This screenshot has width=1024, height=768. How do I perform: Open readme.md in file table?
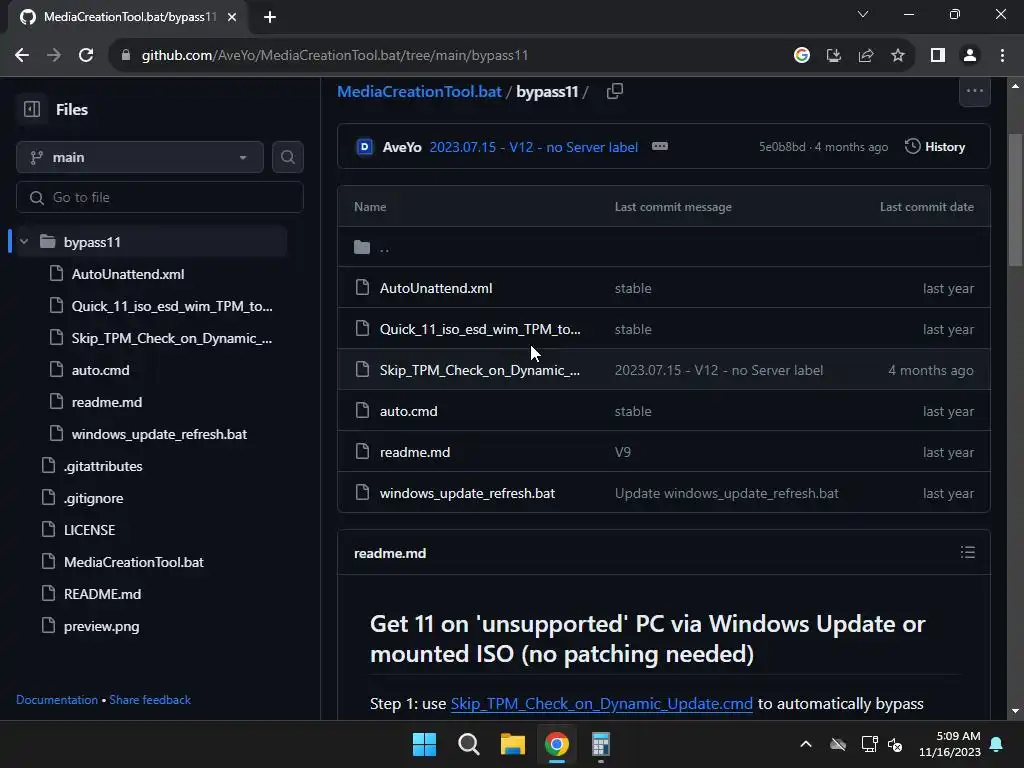[x=415, y=453]
